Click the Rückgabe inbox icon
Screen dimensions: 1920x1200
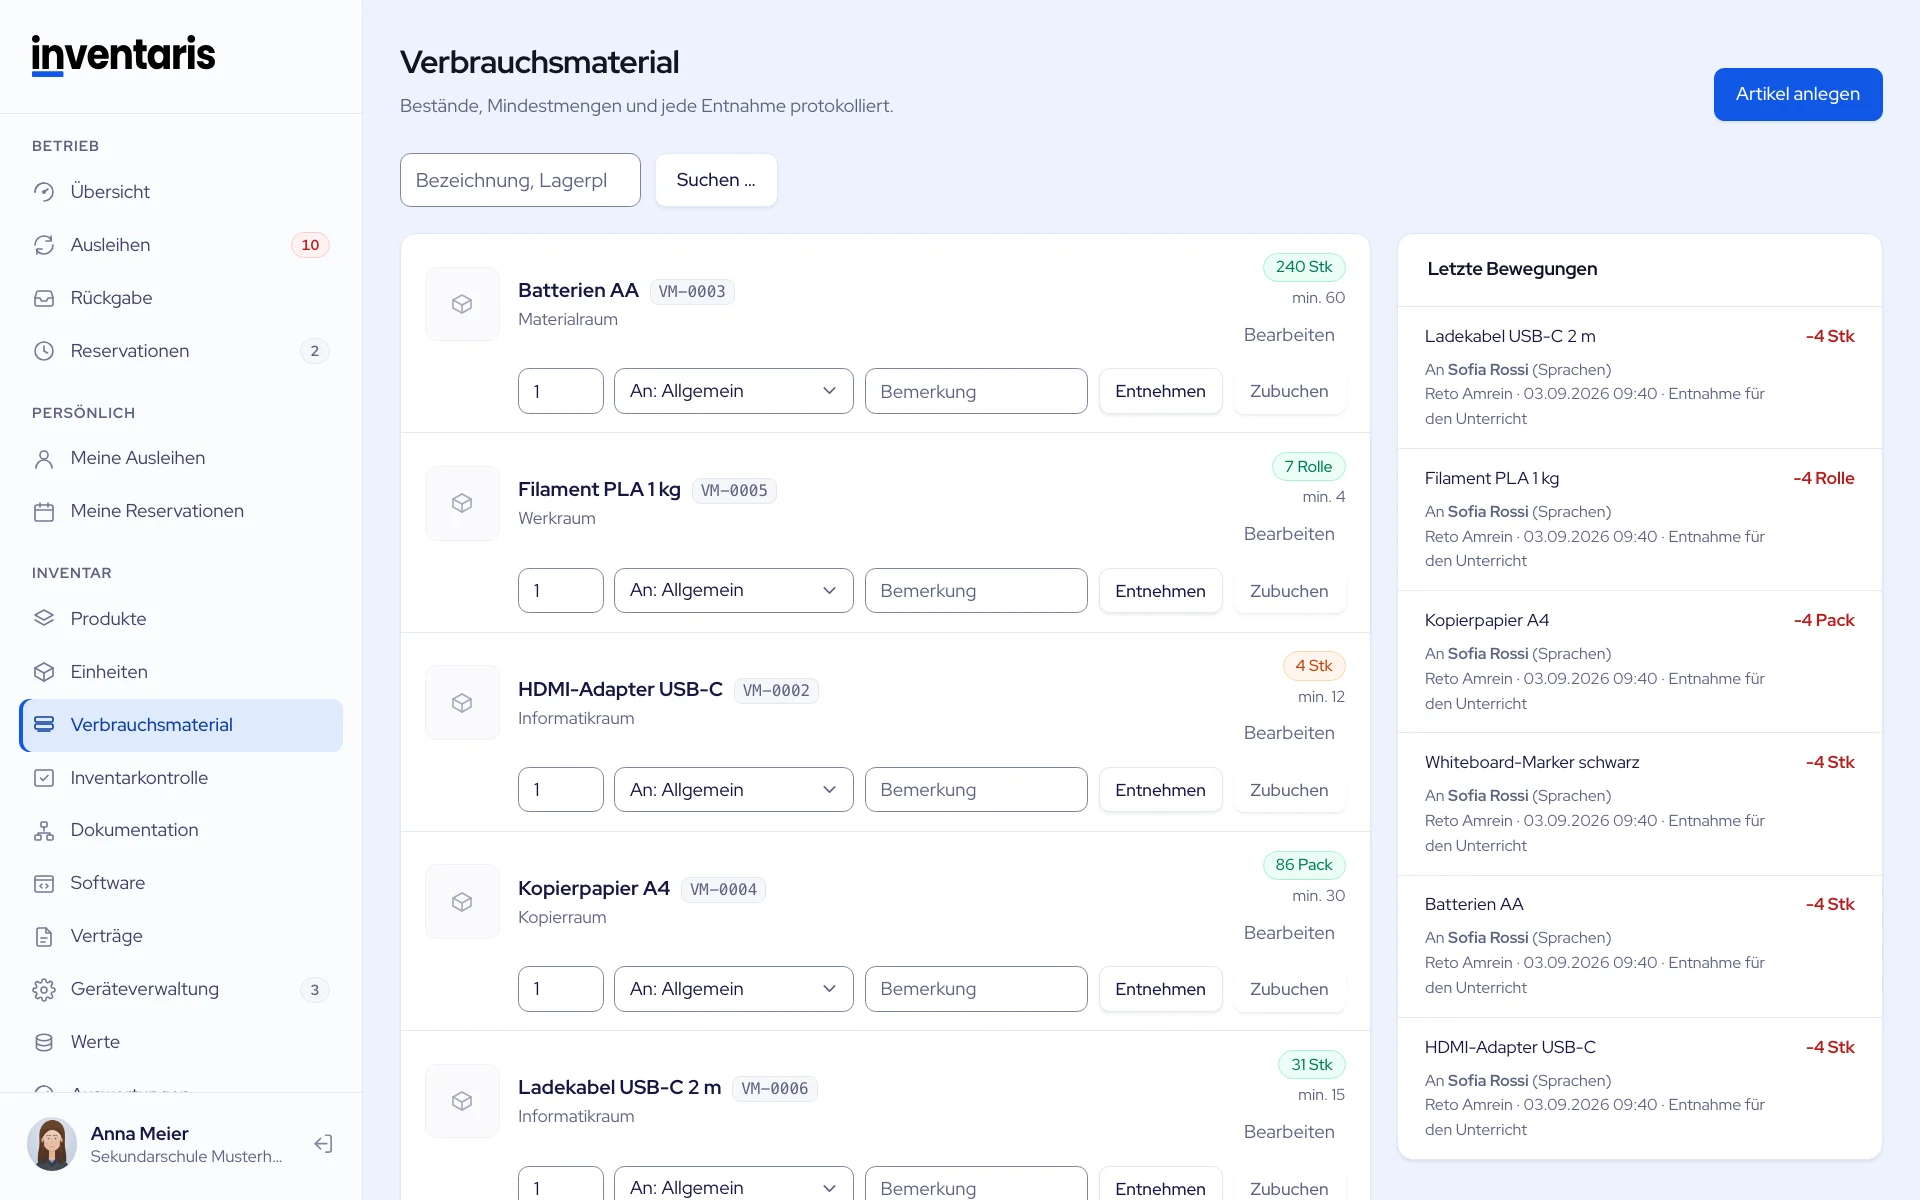click(44, 298)
